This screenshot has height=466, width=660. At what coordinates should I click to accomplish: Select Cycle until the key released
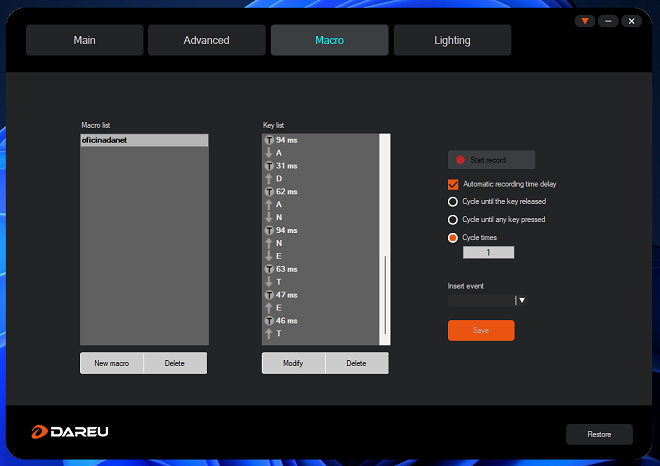[453, 201]
